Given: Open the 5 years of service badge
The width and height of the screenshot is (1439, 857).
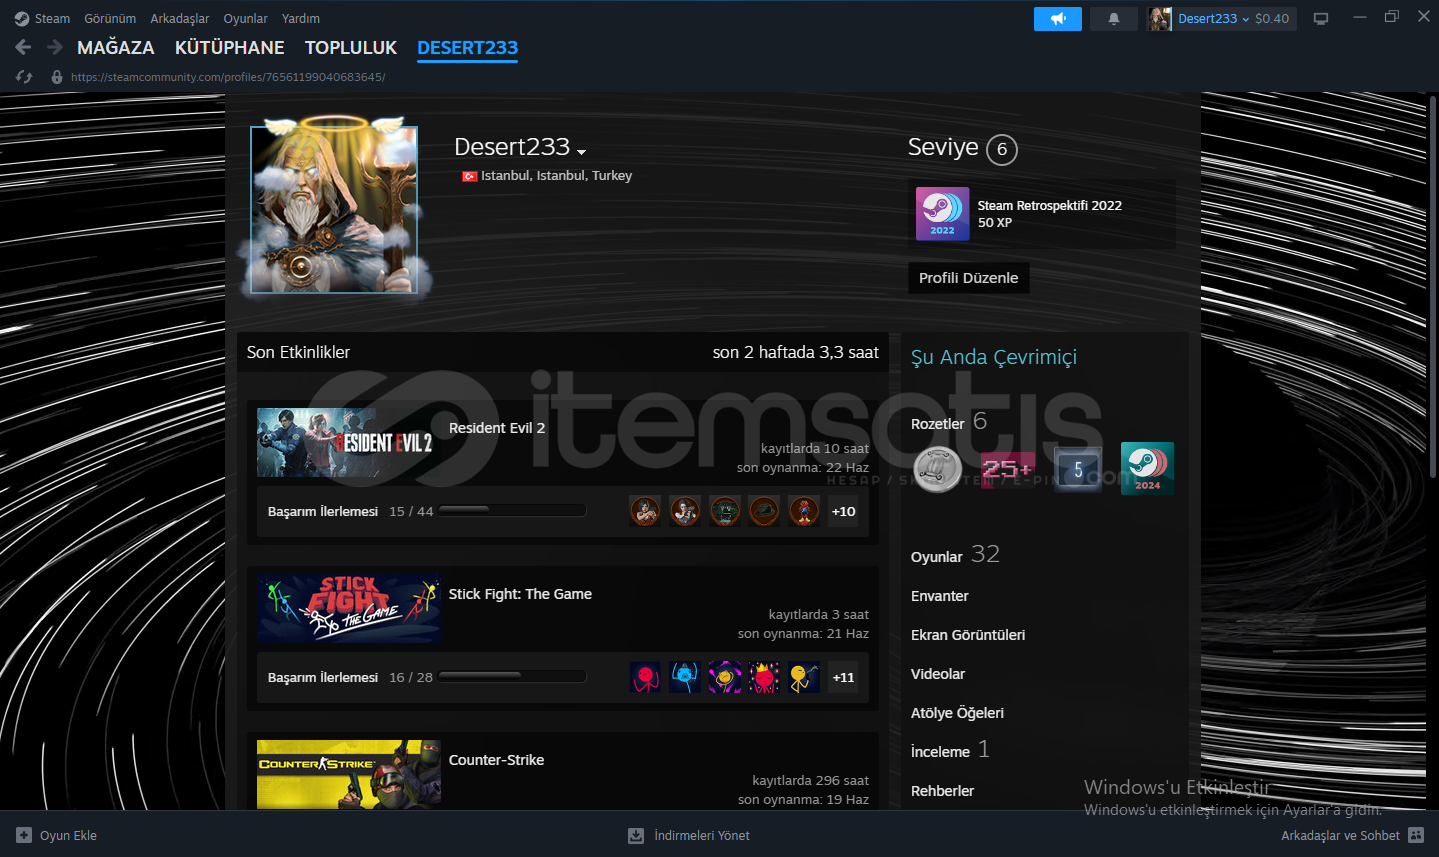Looking at the screenshot, I should point(1078,469).
